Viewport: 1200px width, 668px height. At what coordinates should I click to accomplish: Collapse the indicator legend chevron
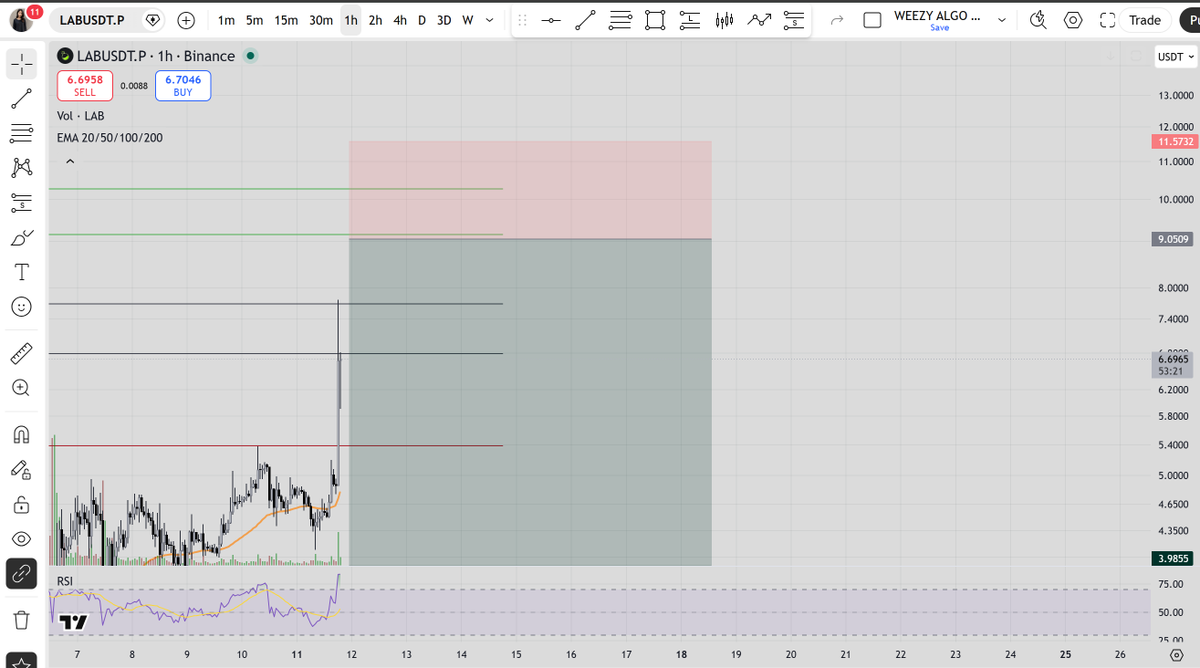point(70,161)
